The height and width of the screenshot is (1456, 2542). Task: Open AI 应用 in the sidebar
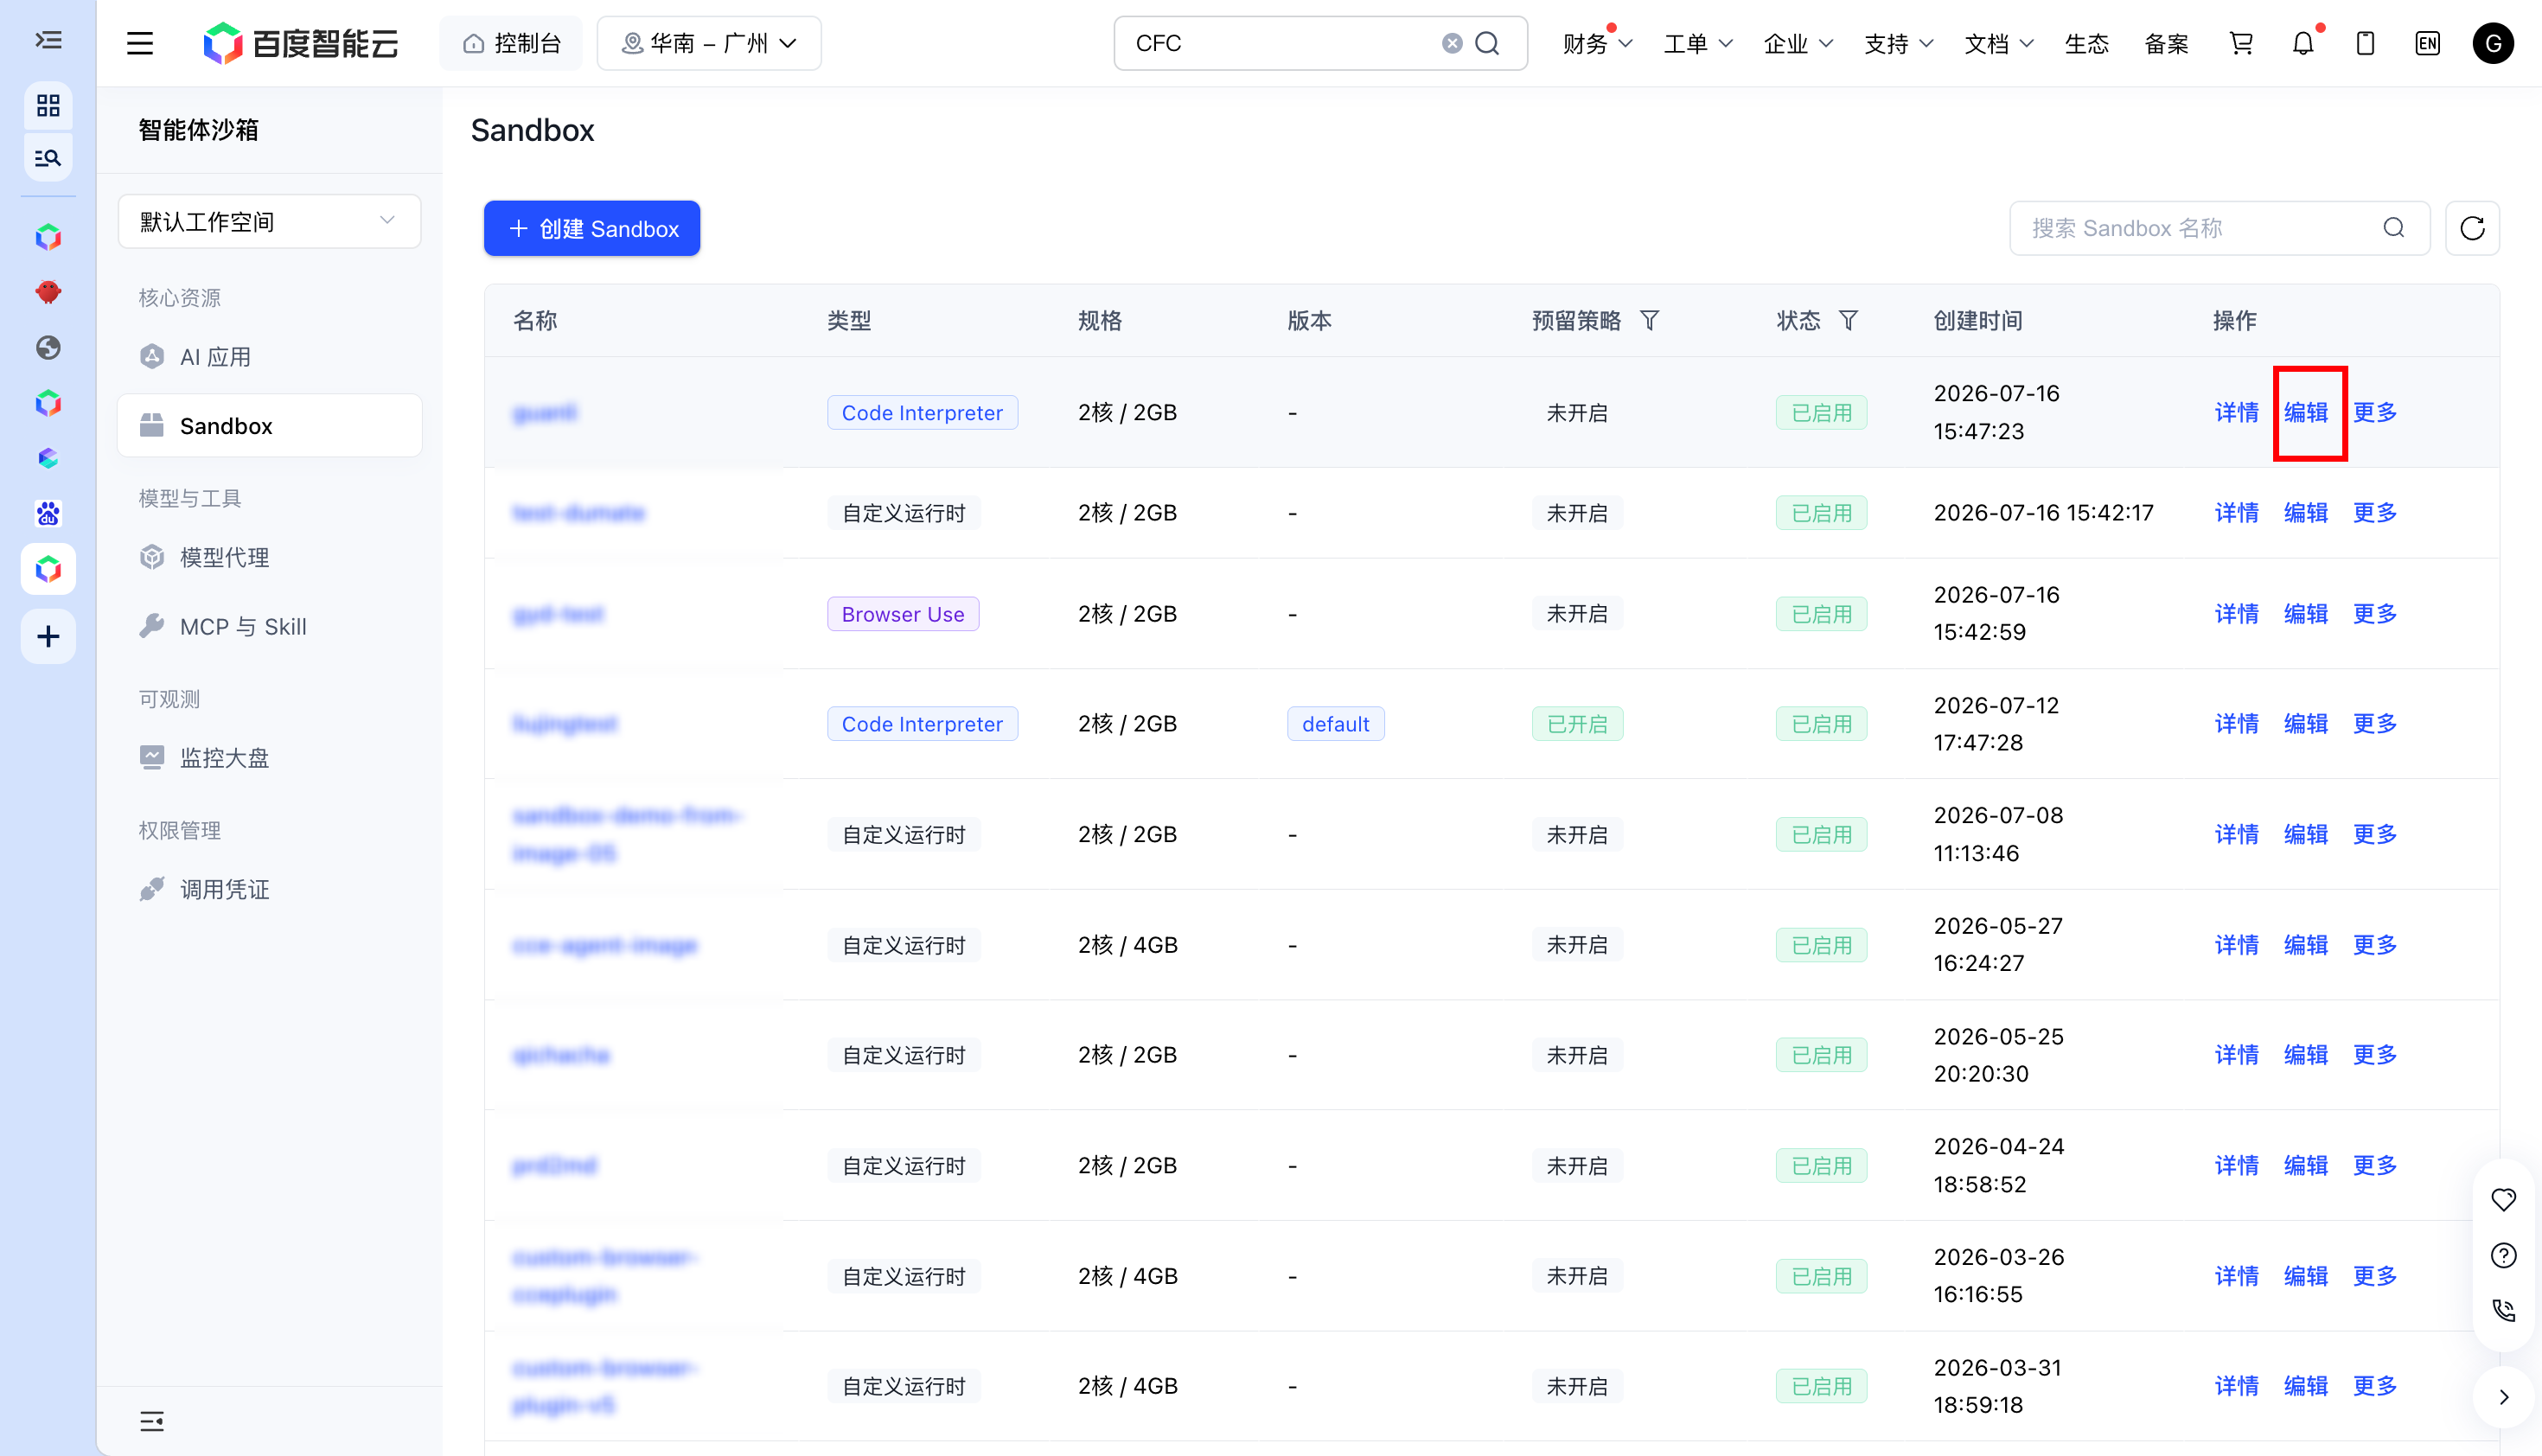269,356
